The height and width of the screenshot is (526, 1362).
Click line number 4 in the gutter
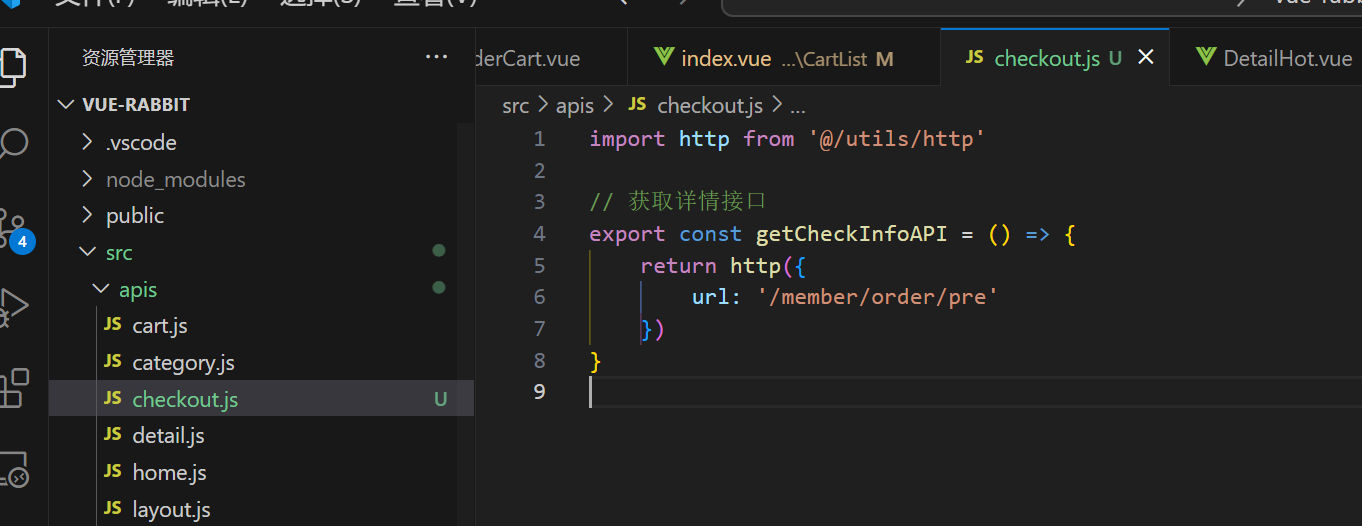point(540,234)
